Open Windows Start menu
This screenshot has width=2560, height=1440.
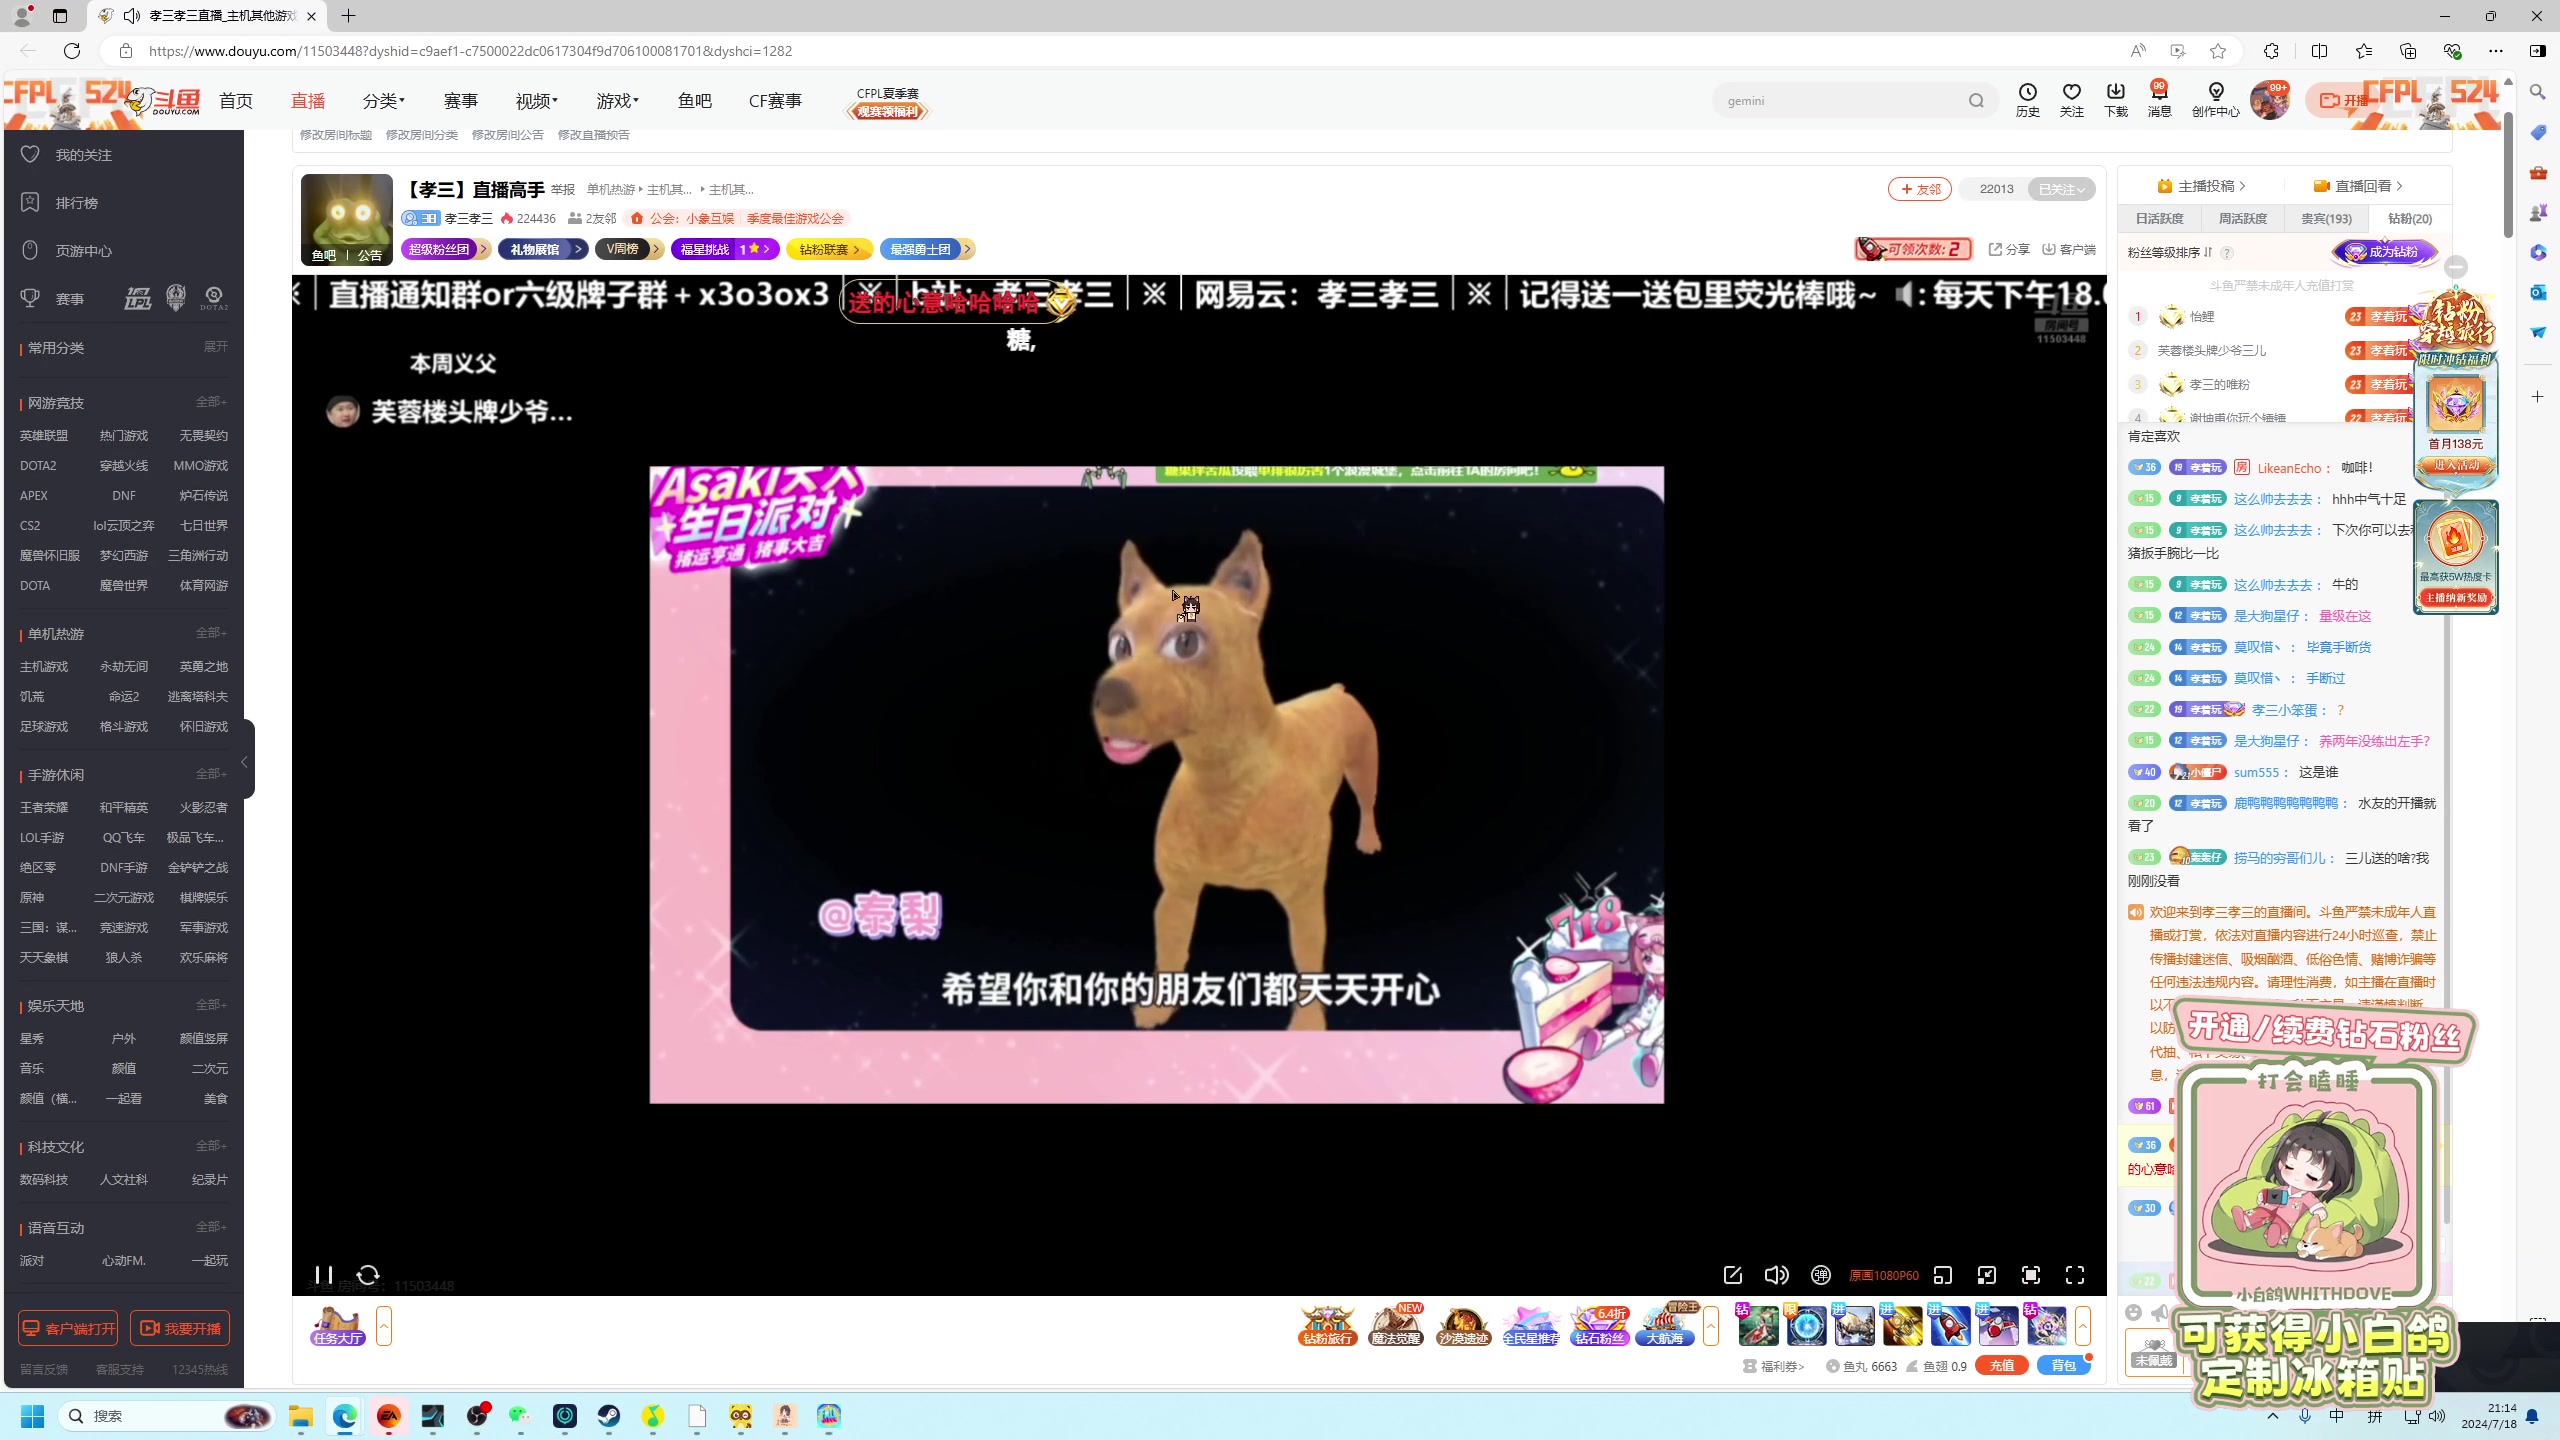32,1416
